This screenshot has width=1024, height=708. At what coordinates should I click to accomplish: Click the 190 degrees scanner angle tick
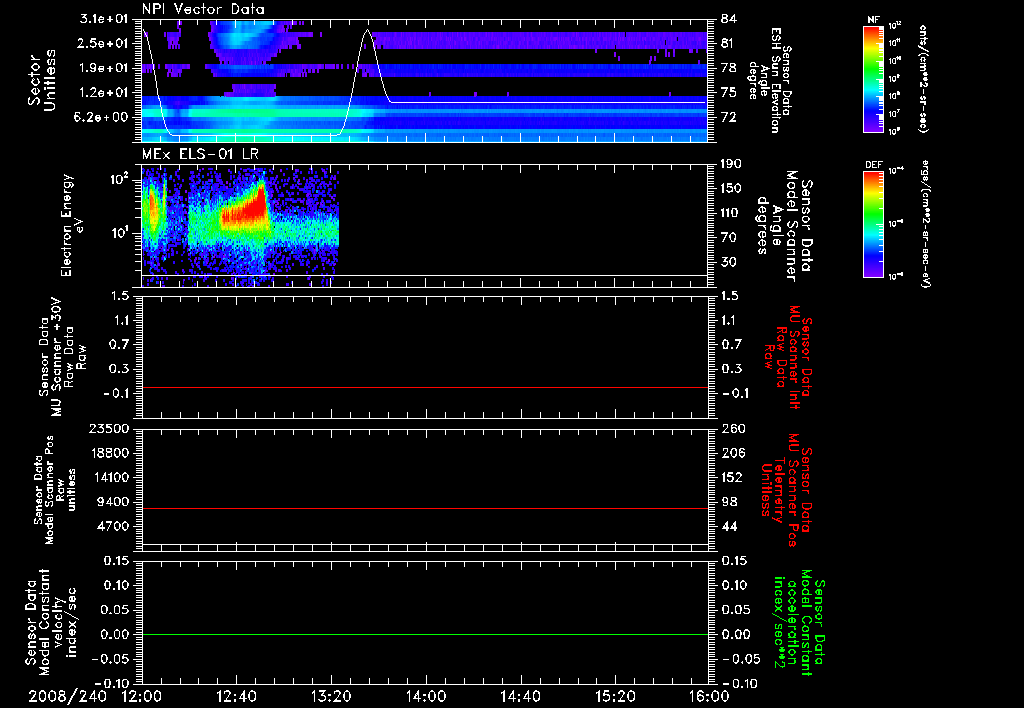731,164
